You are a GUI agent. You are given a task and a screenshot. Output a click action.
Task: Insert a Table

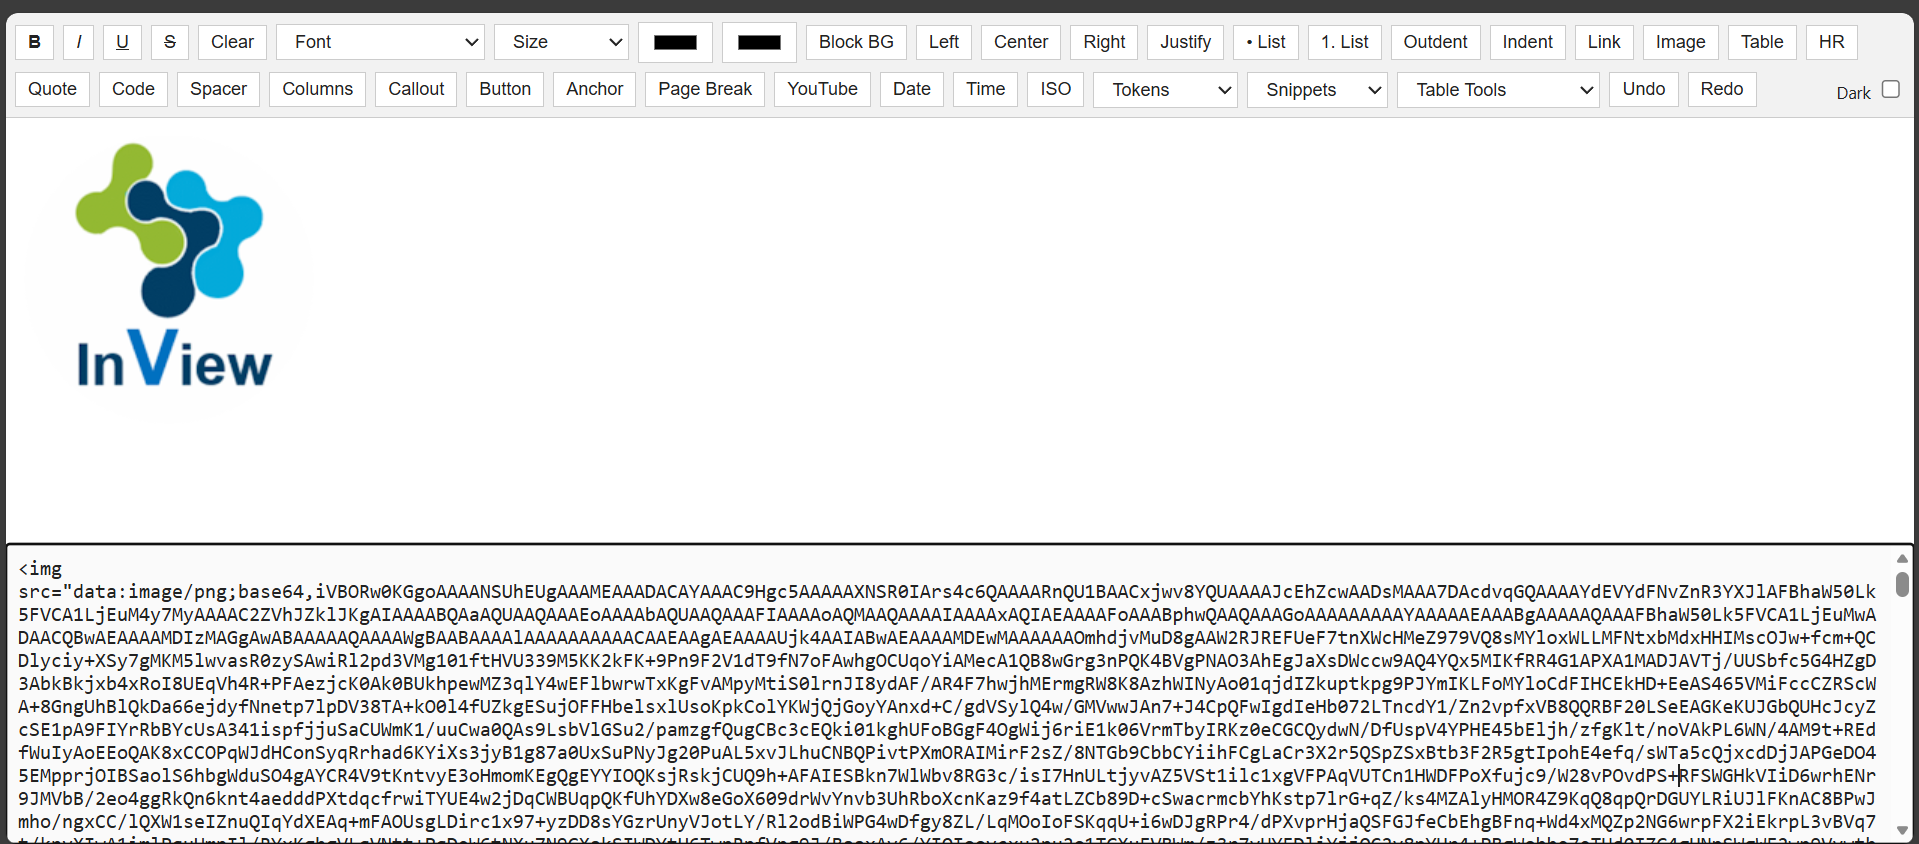click(x=1762, y=42)
